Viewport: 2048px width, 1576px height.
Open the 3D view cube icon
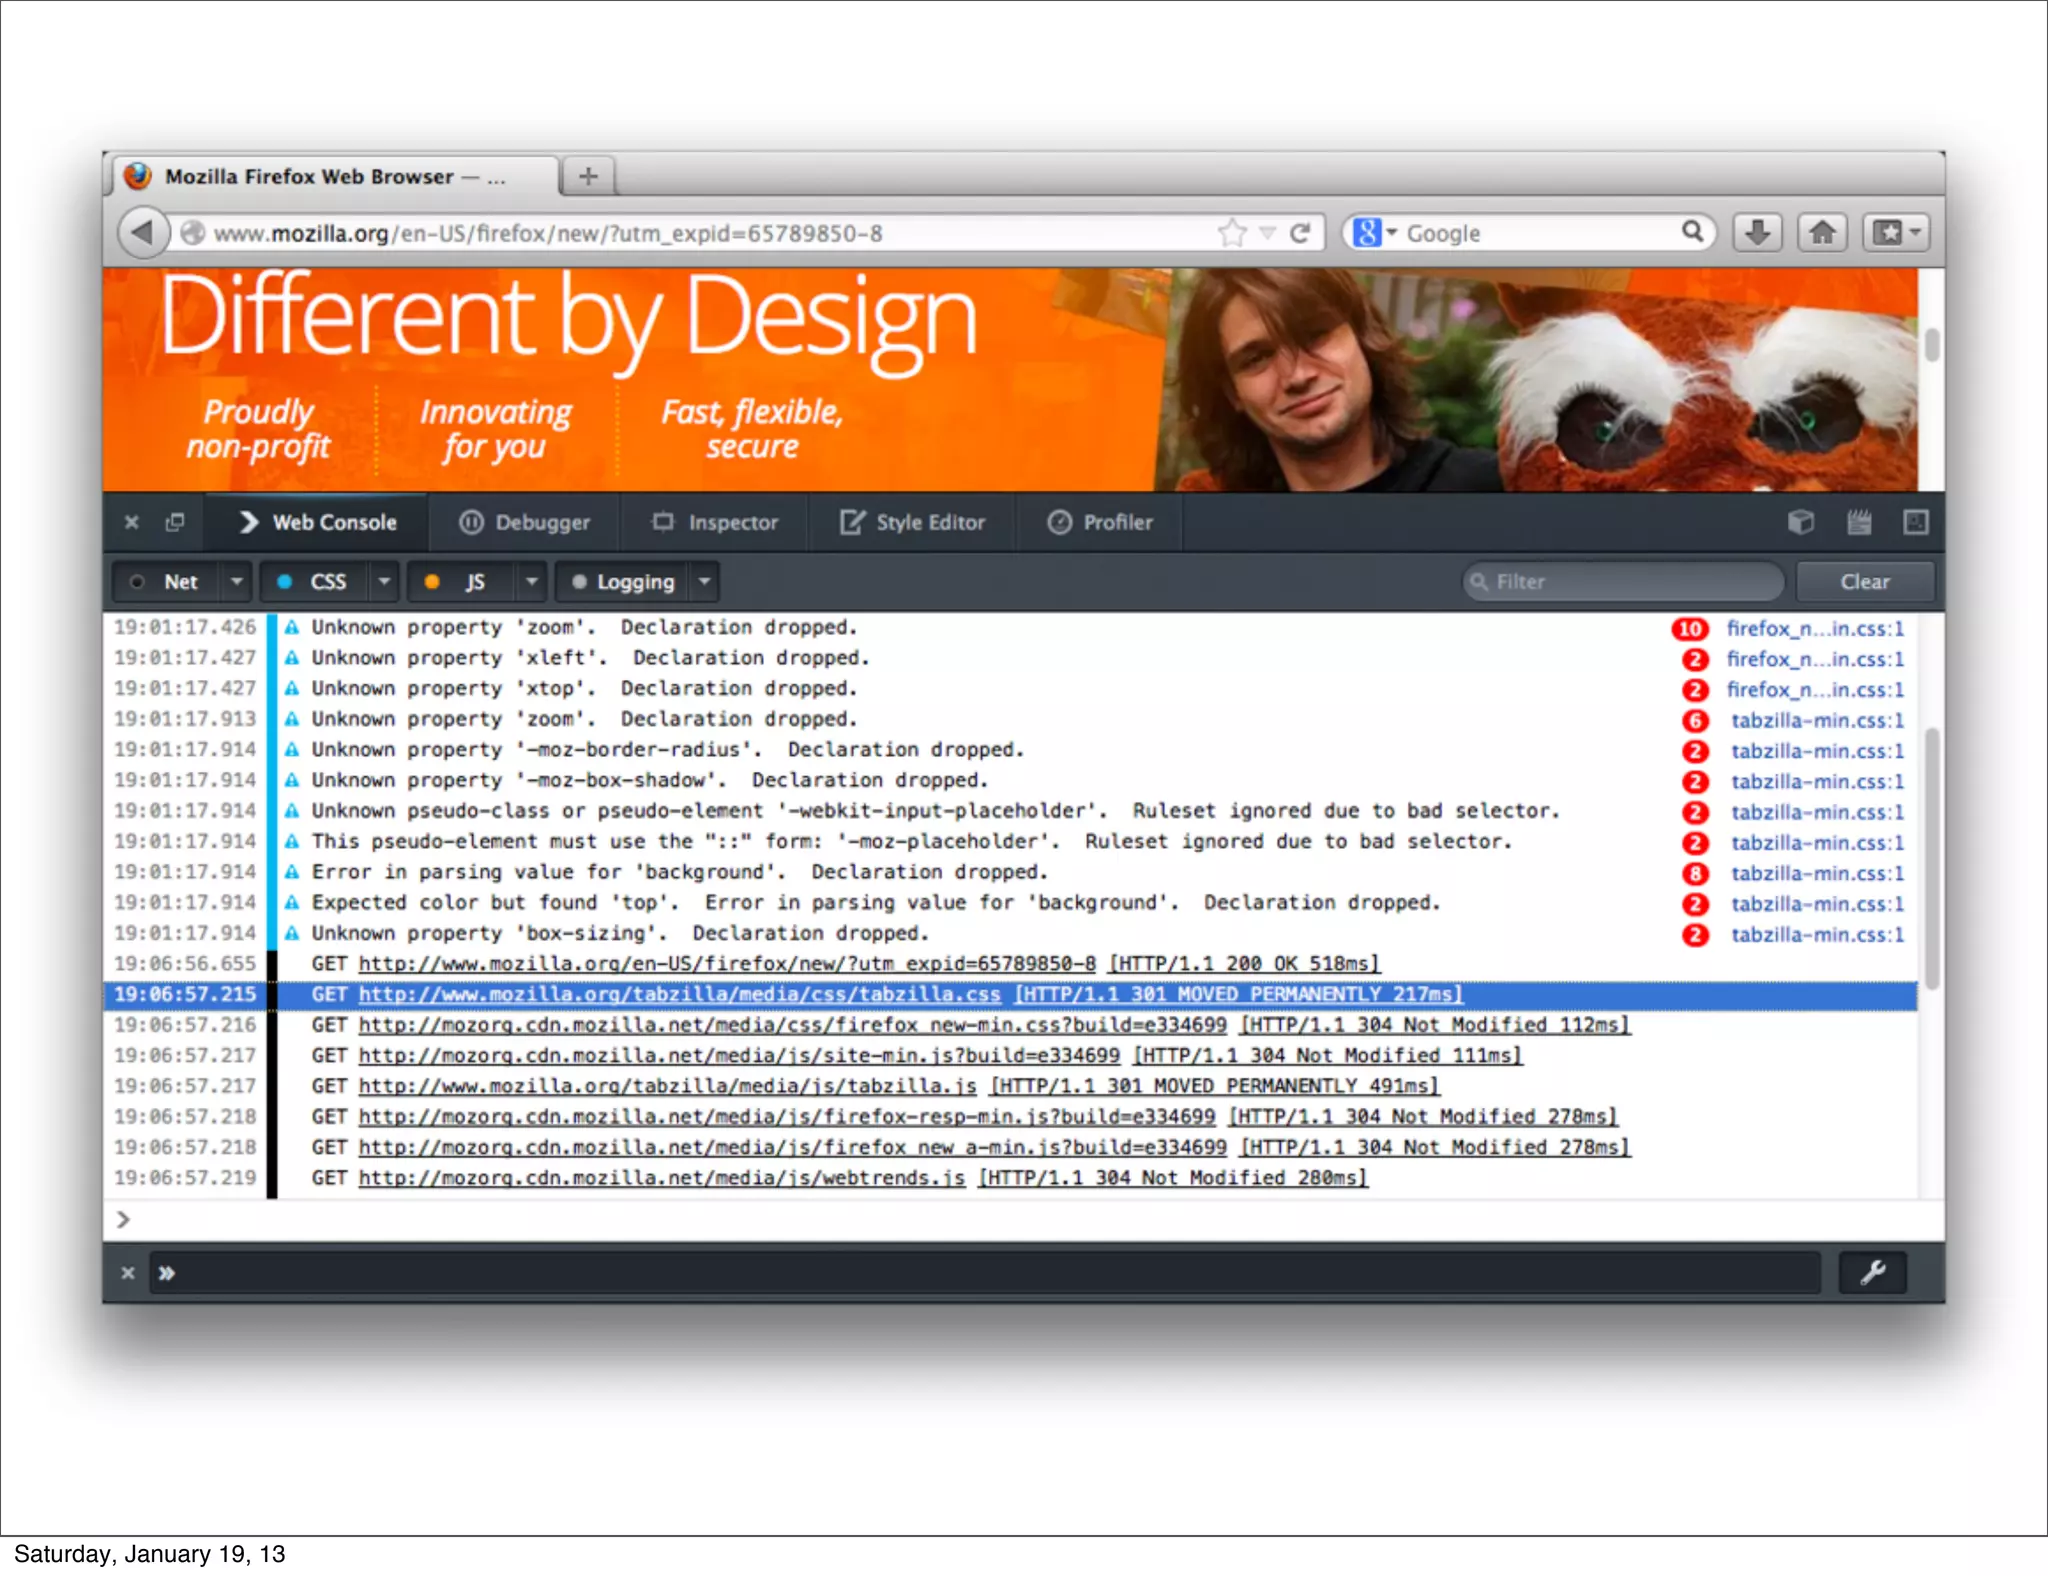[x=1800, y=522]
